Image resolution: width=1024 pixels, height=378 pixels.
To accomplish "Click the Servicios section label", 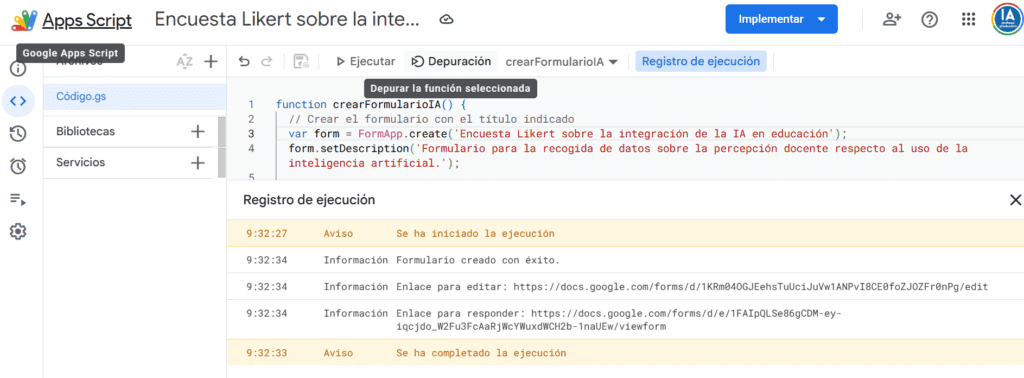I will tap(80, 163).
